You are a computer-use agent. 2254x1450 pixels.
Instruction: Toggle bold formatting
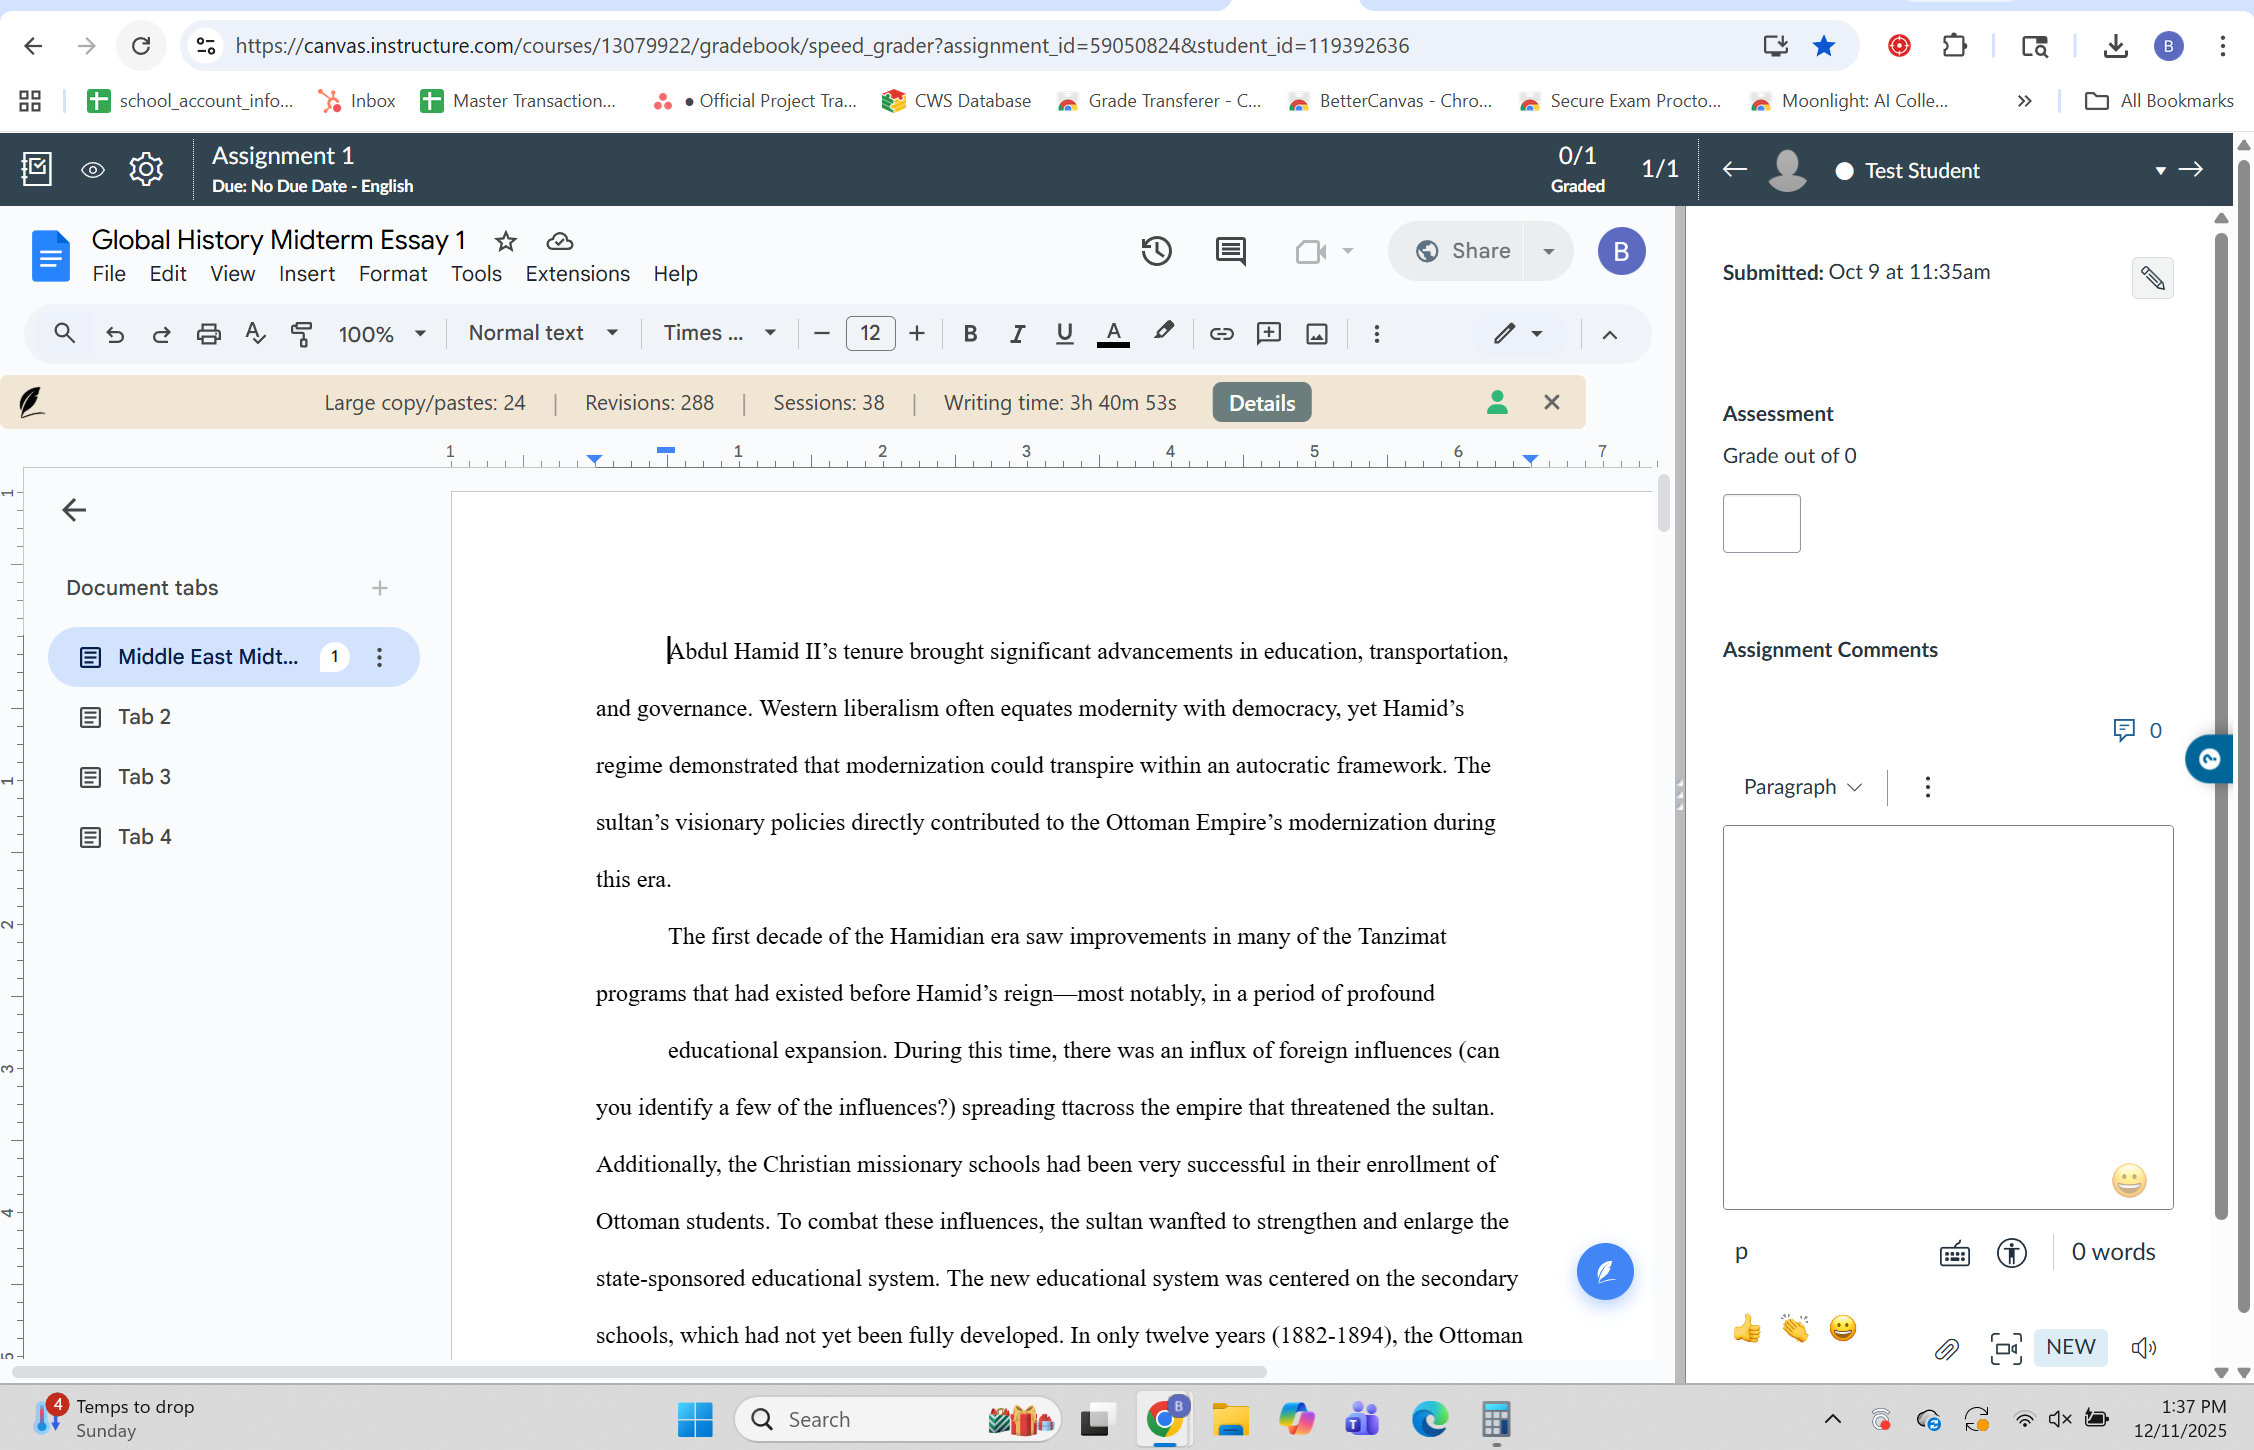point(968,333)
